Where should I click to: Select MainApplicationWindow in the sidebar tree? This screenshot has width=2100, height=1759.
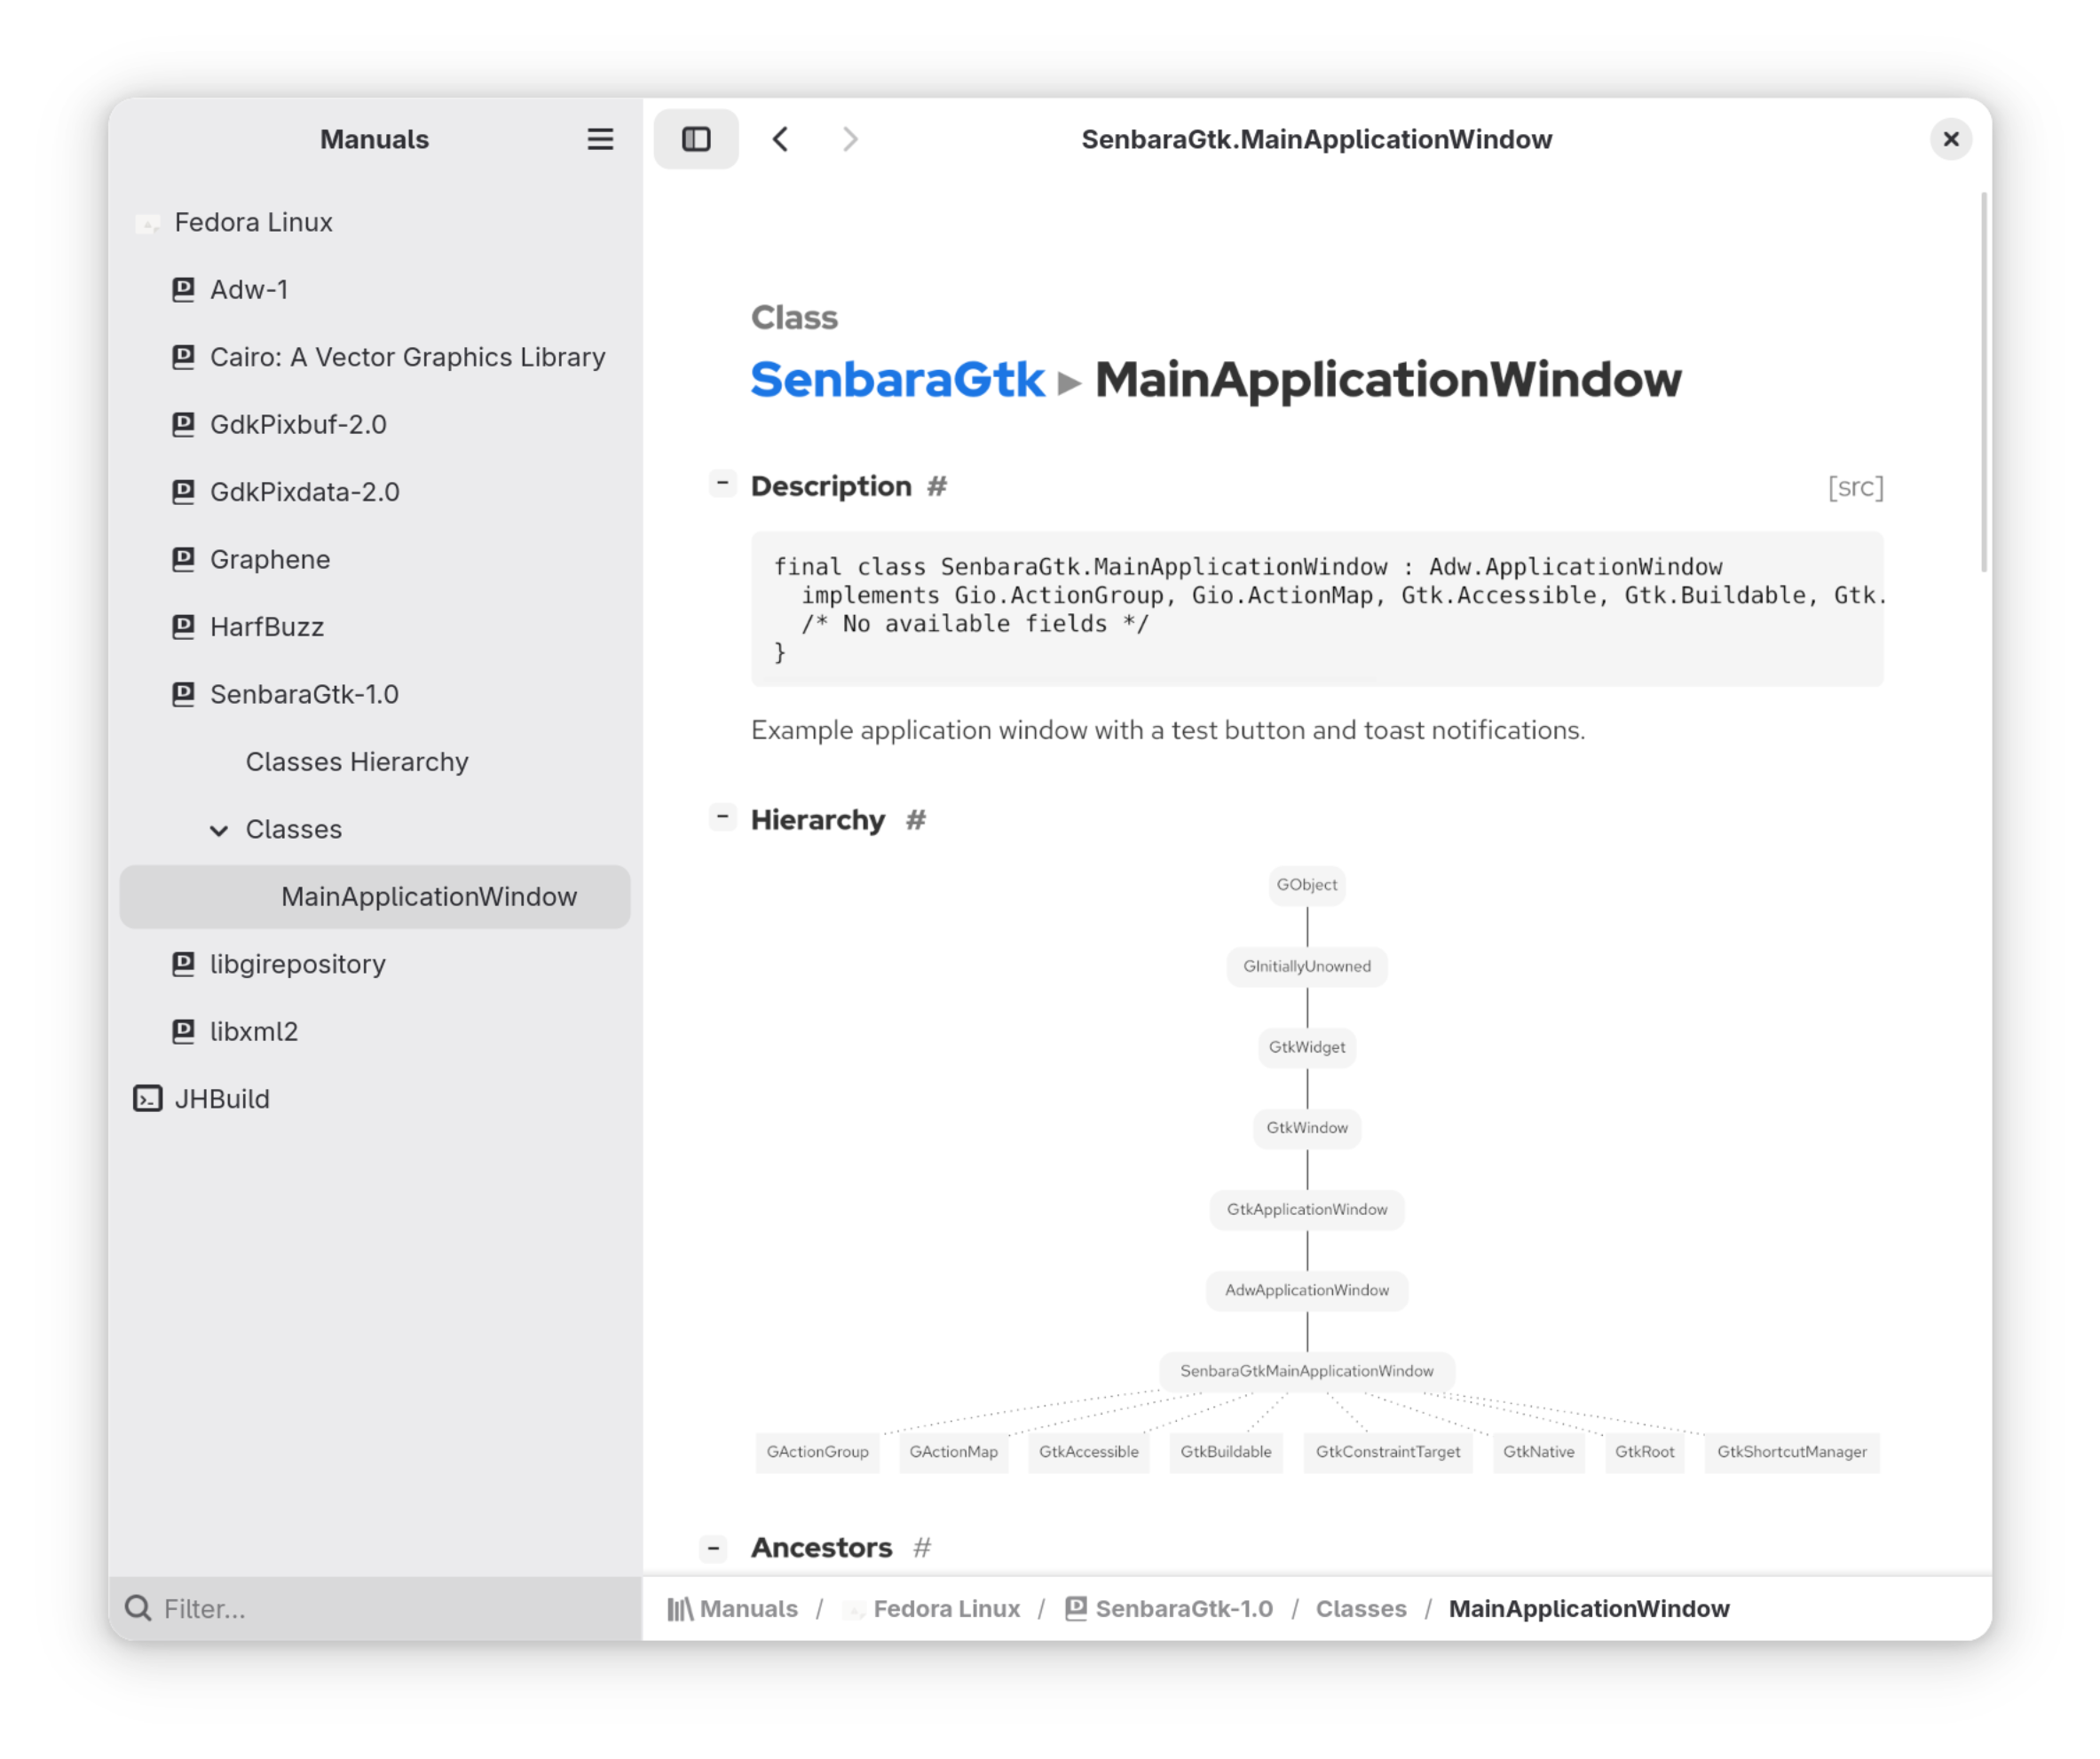[375, 897]
